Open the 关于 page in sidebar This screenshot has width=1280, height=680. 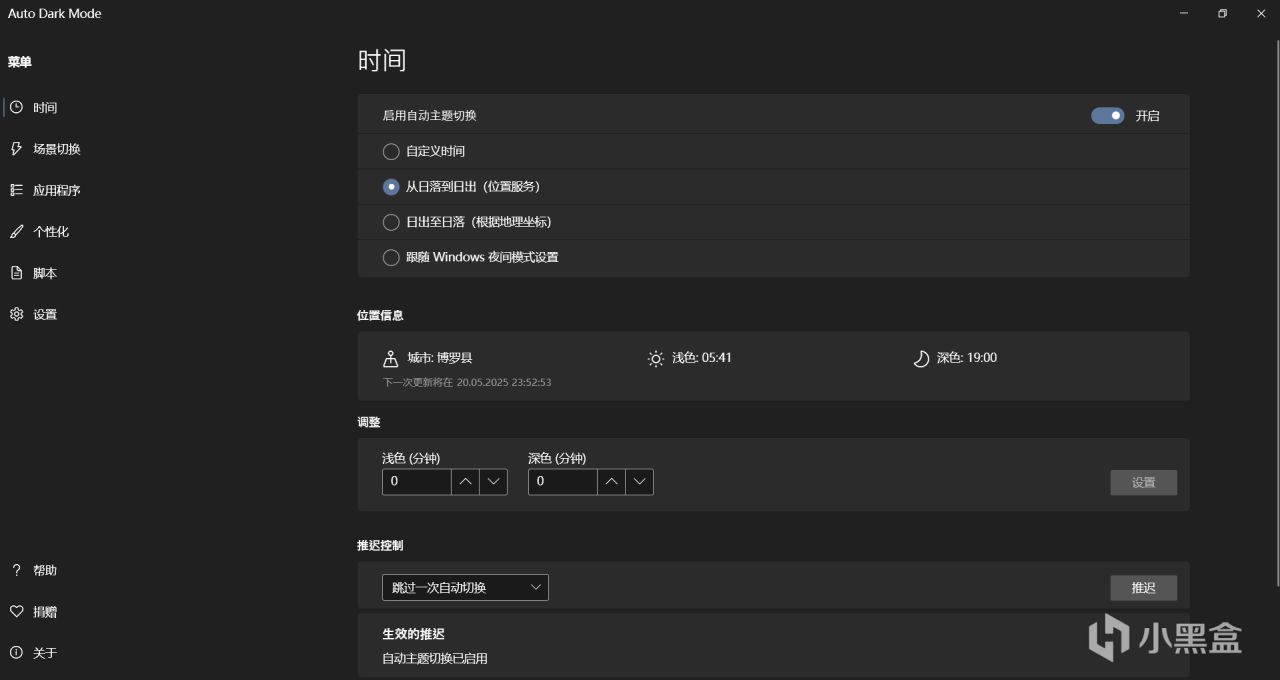tap(45, 653)
